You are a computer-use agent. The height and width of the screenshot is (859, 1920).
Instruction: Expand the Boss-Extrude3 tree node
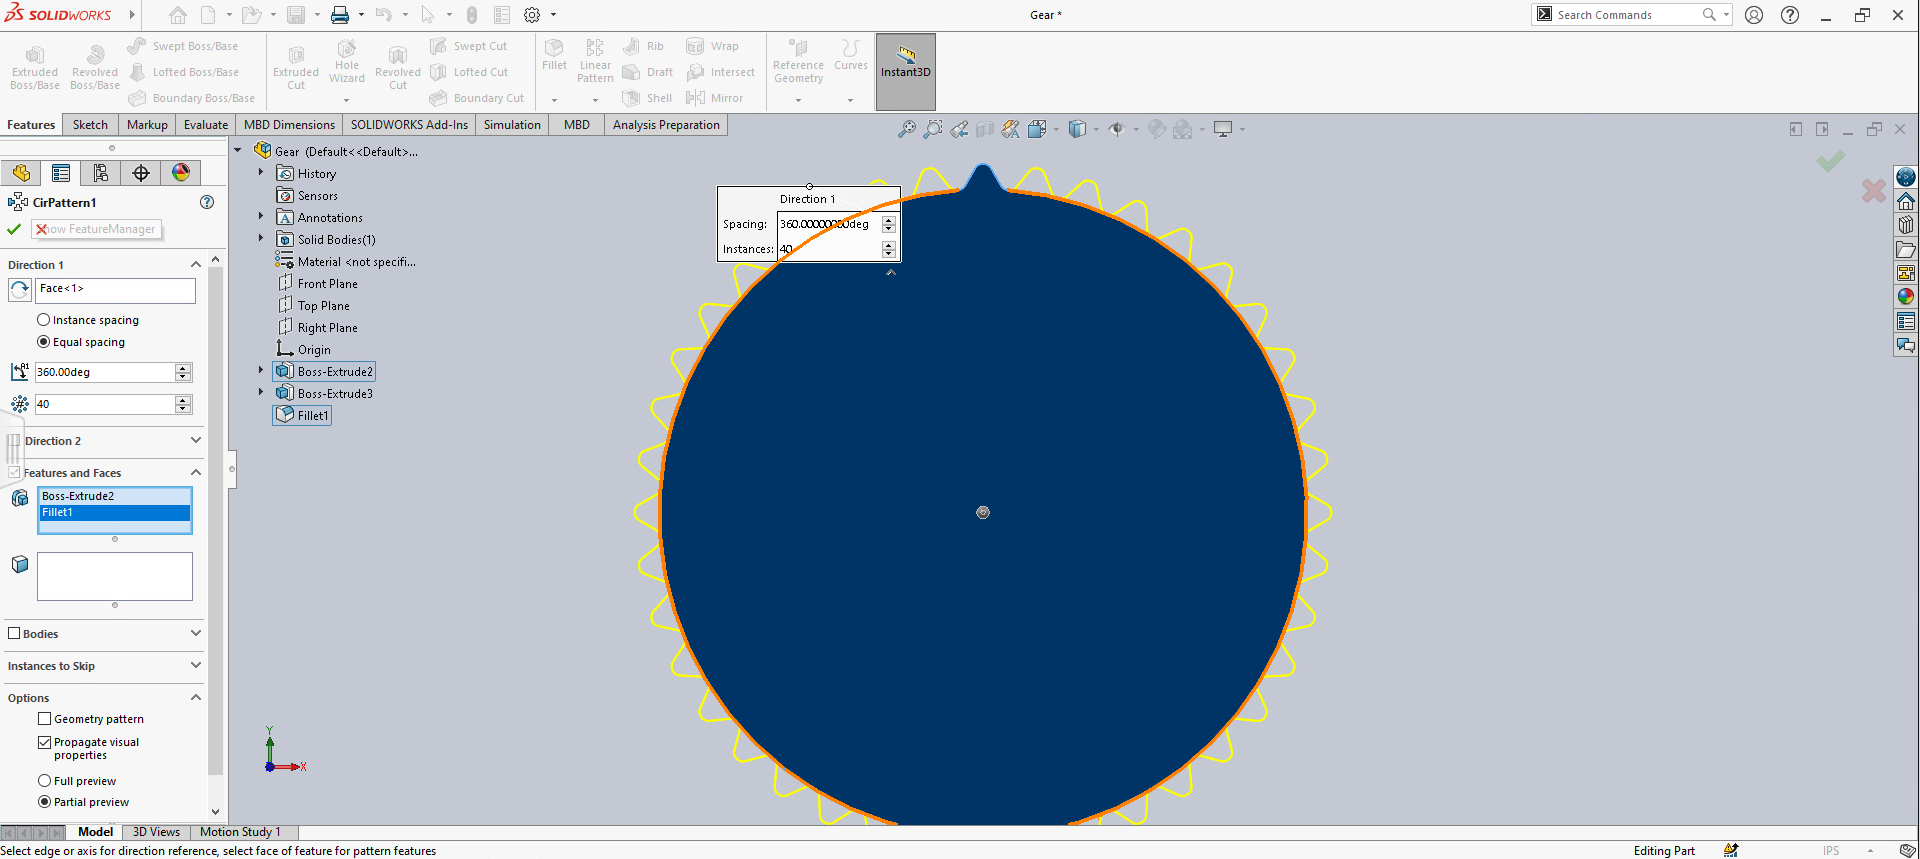coord(261,393)
